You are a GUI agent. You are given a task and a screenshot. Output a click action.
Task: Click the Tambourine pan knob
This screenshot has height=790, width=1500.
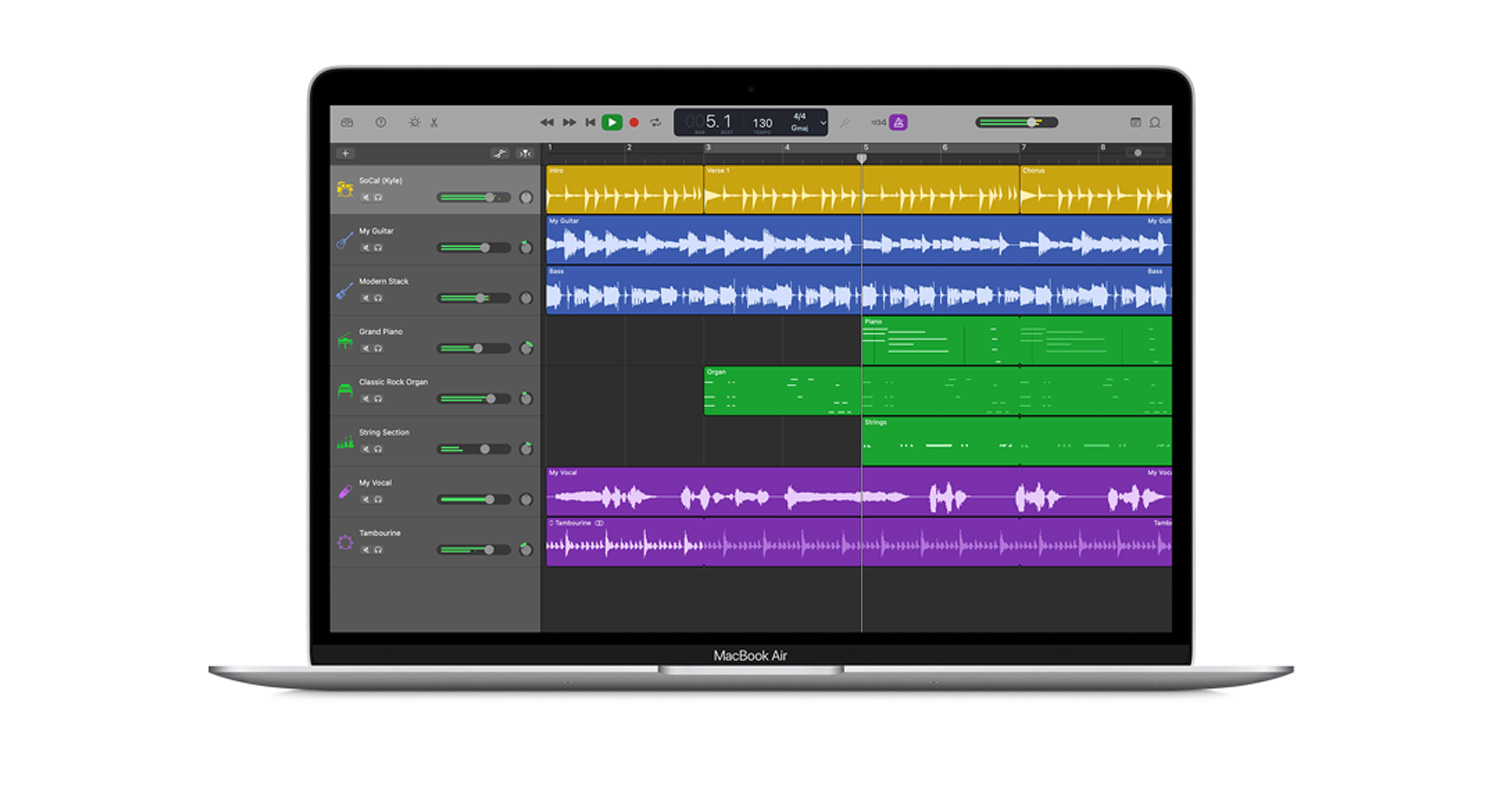pyautogui.click(x=526, y=549)
